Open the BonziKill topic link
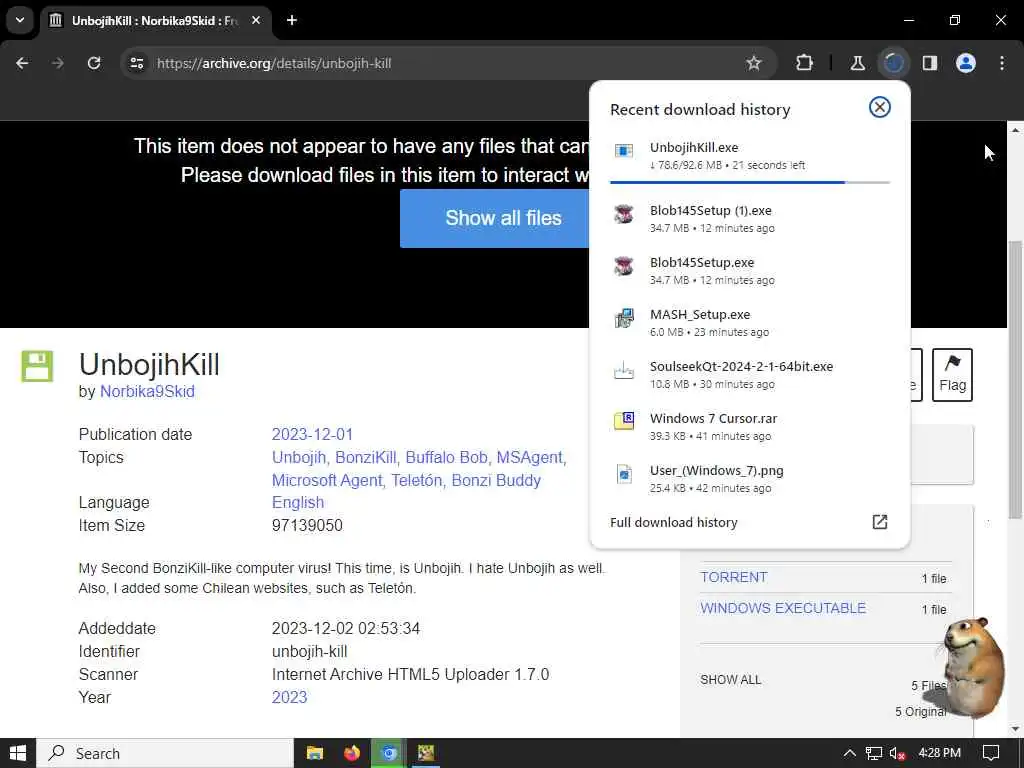This screenshot has width=1024, height=768. point(366,457)
